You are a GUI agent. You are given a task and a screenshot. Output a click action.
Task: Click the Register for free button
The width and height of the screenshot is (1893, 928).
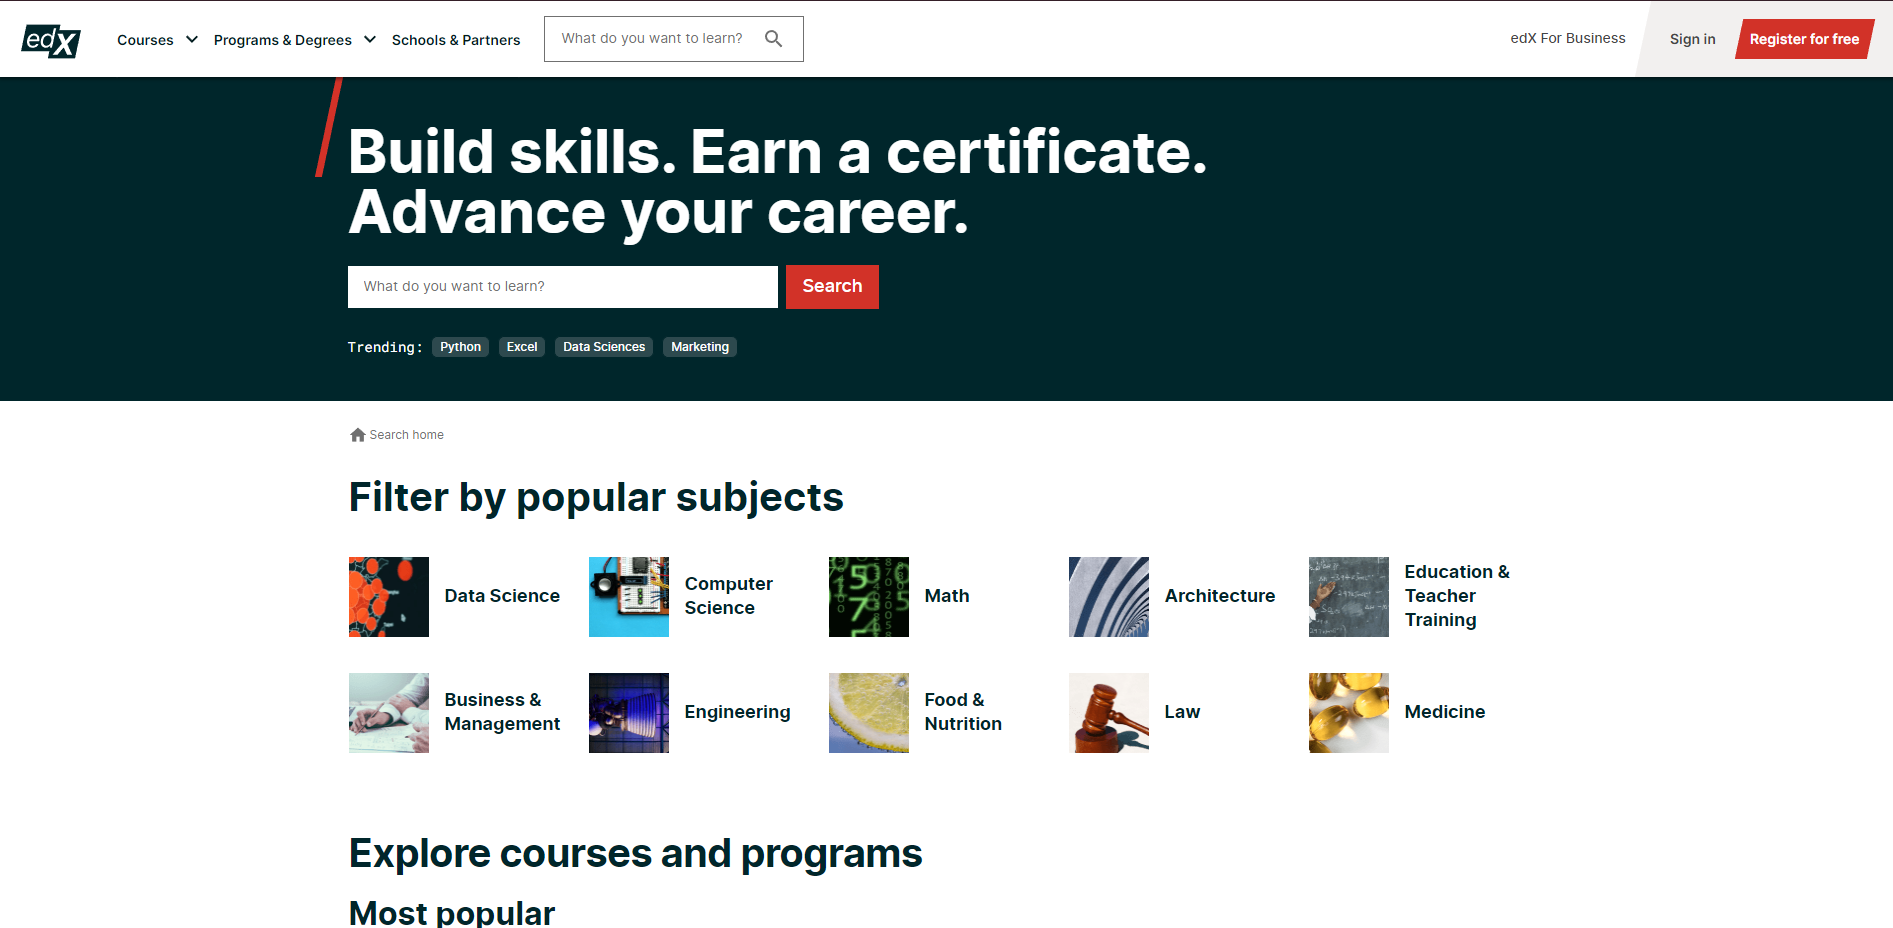click(x=1804, y=39)
